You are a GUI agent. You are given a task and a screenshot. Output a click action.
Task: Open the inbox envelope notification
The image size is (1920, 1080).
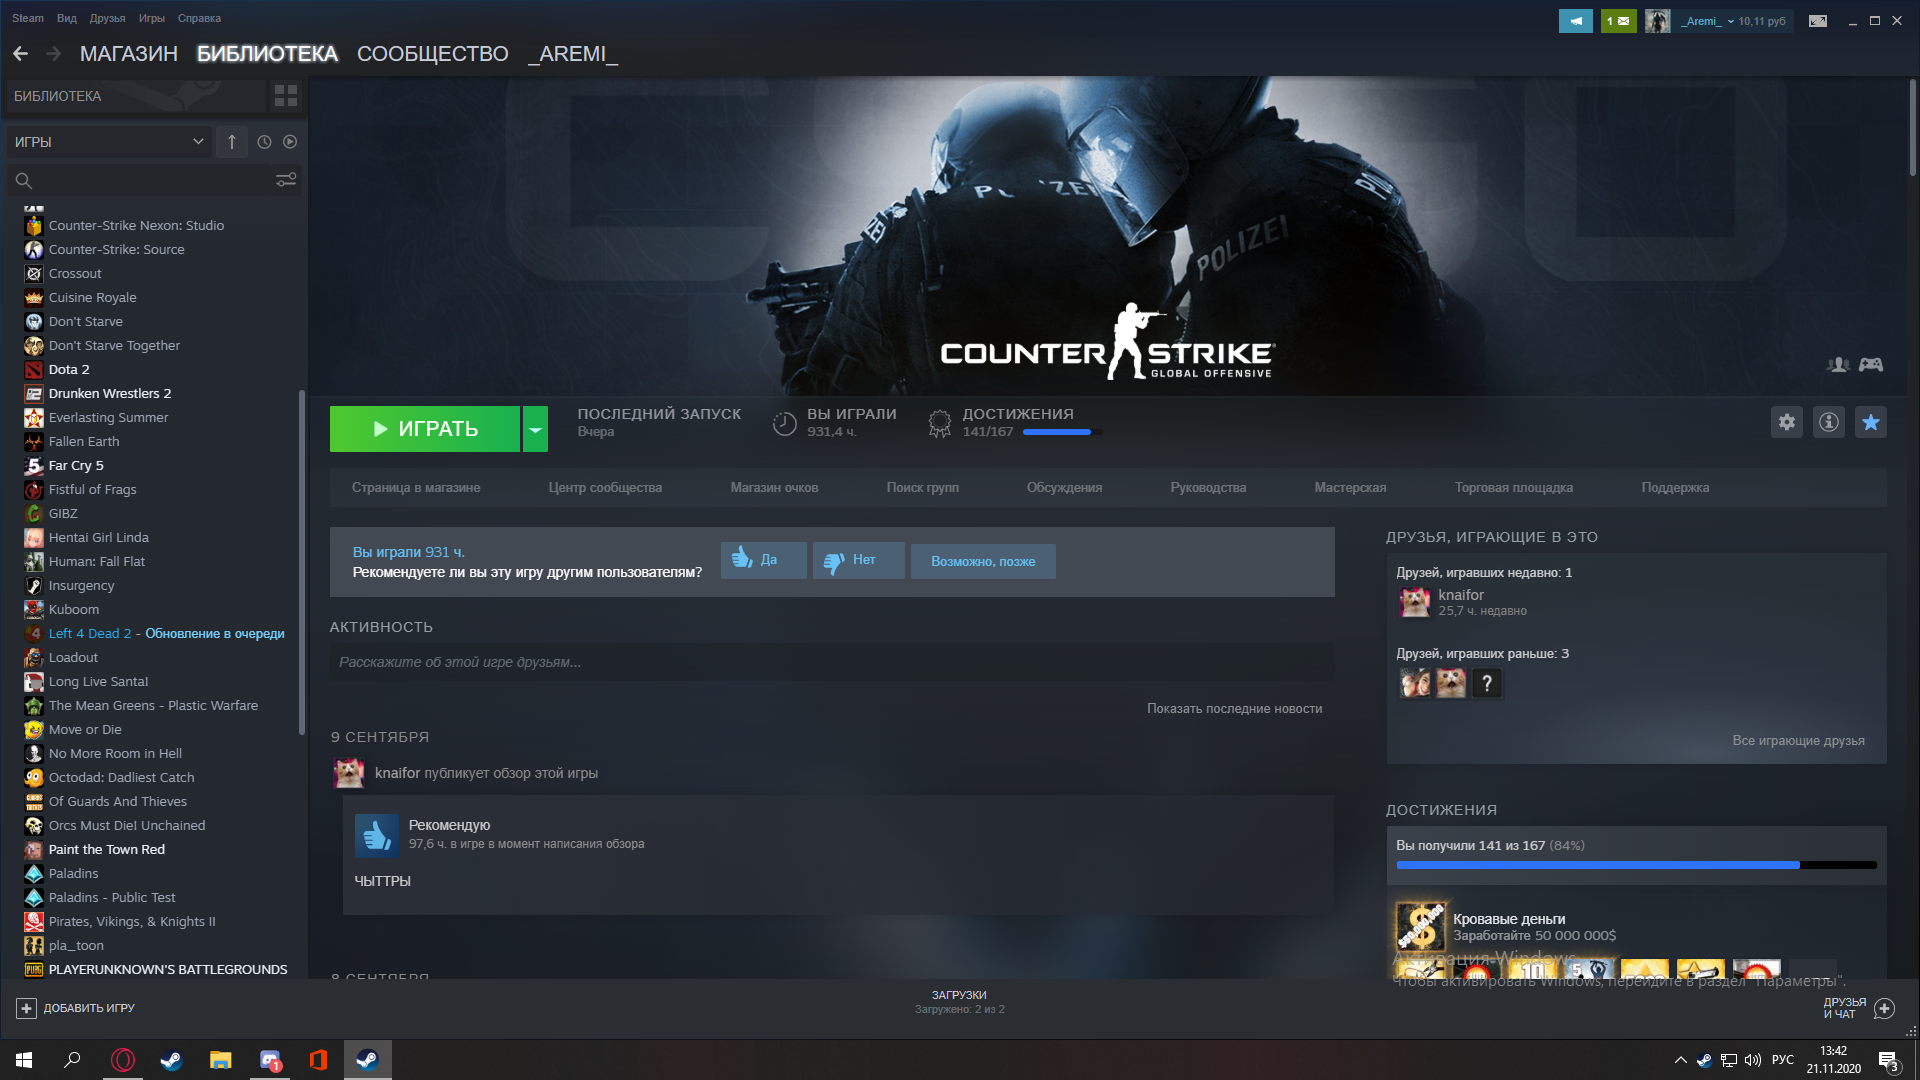1619,20
